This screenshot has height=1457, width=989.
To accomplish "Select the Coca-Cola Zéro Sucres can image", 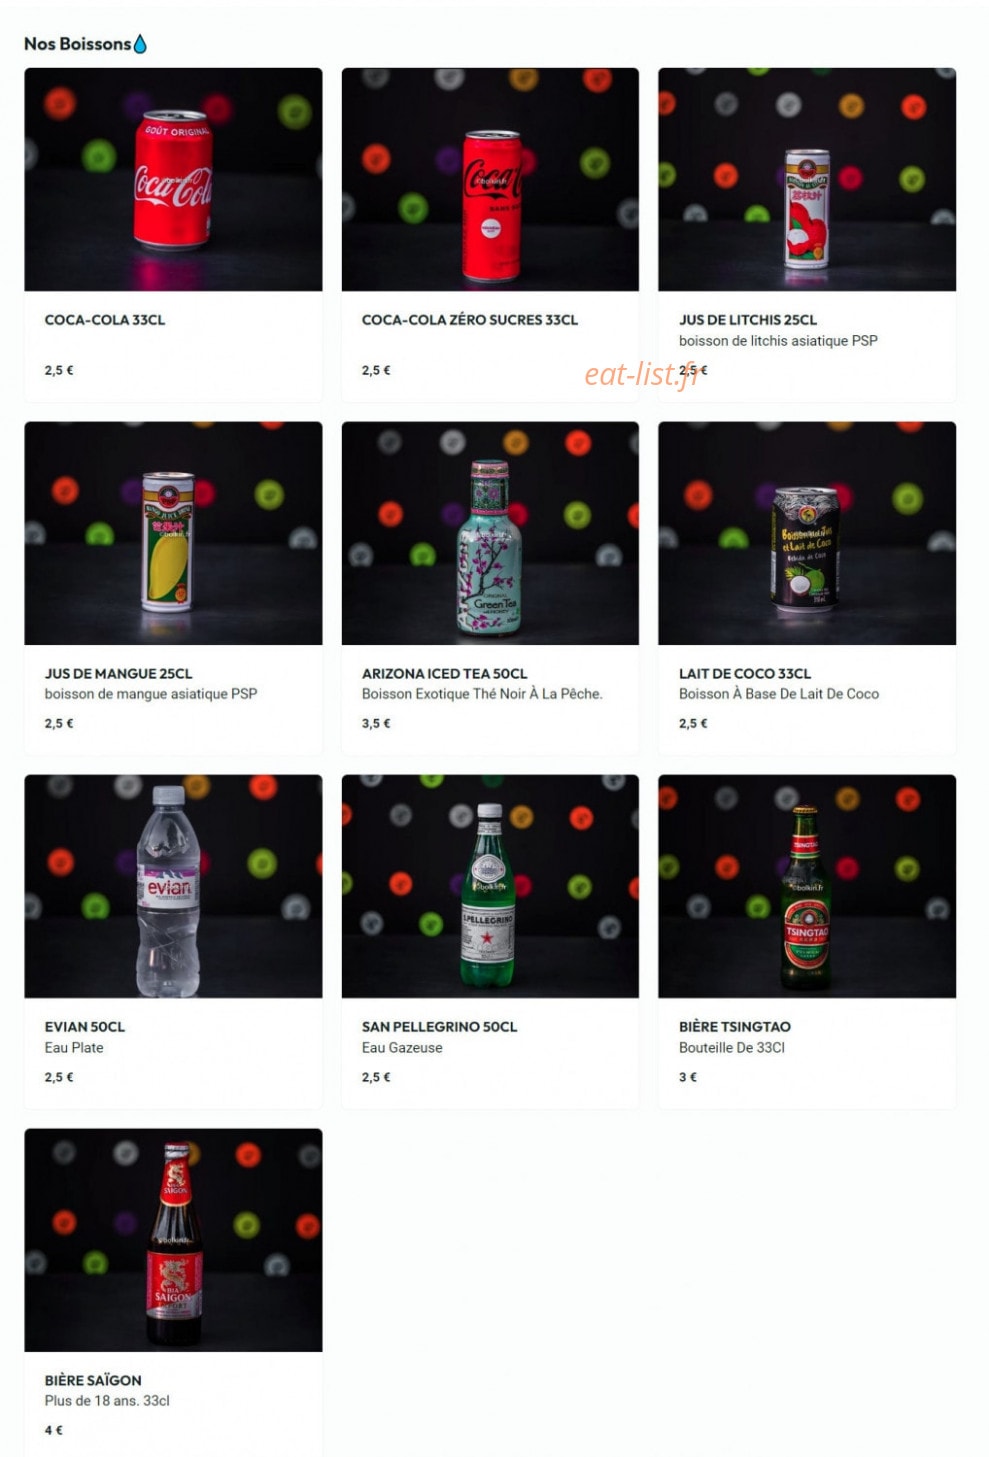I will pos(490,179).
